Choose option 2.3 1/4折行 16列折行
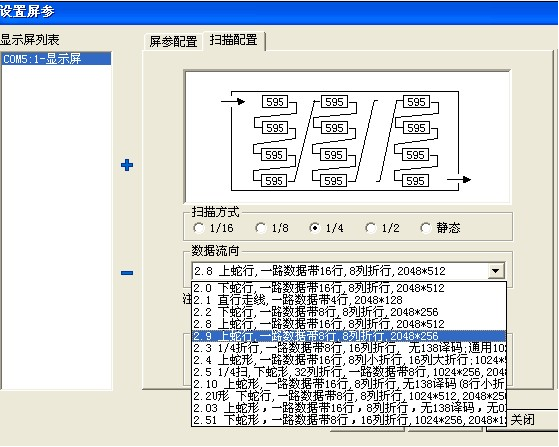This screenshot has height=447, width=559. pyautogui.click(x=349, y=348)
